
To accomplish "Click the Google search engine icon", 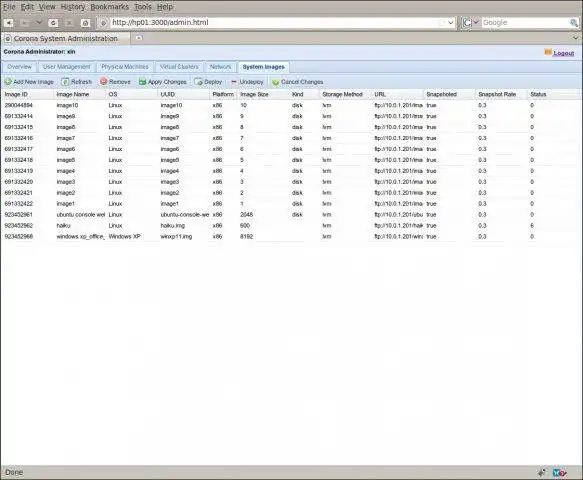I will [x=467, y=23].
